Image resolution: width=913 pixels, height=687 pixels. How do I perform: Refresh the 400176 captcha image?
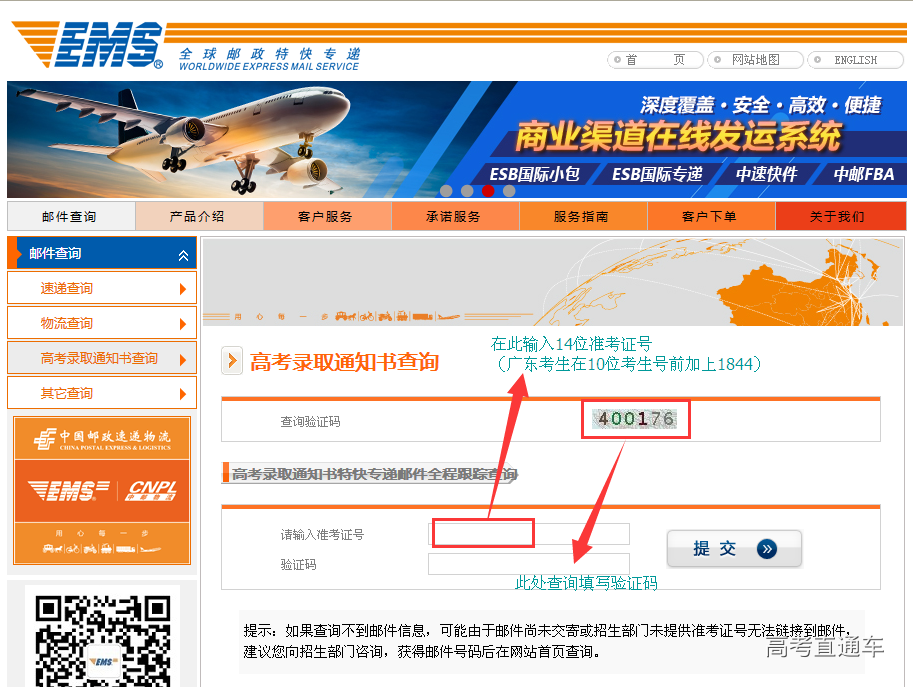click(x=634, y=420)
